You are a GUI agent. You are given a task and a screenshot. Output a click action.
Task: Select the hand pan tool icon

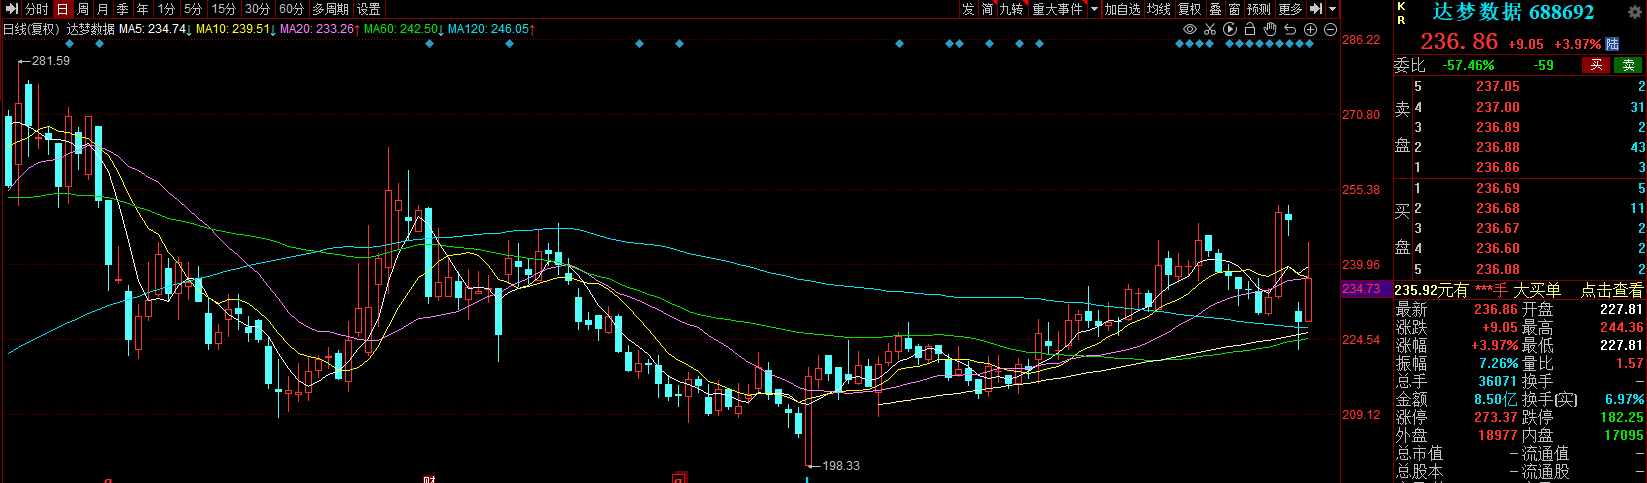point(1270,30)
